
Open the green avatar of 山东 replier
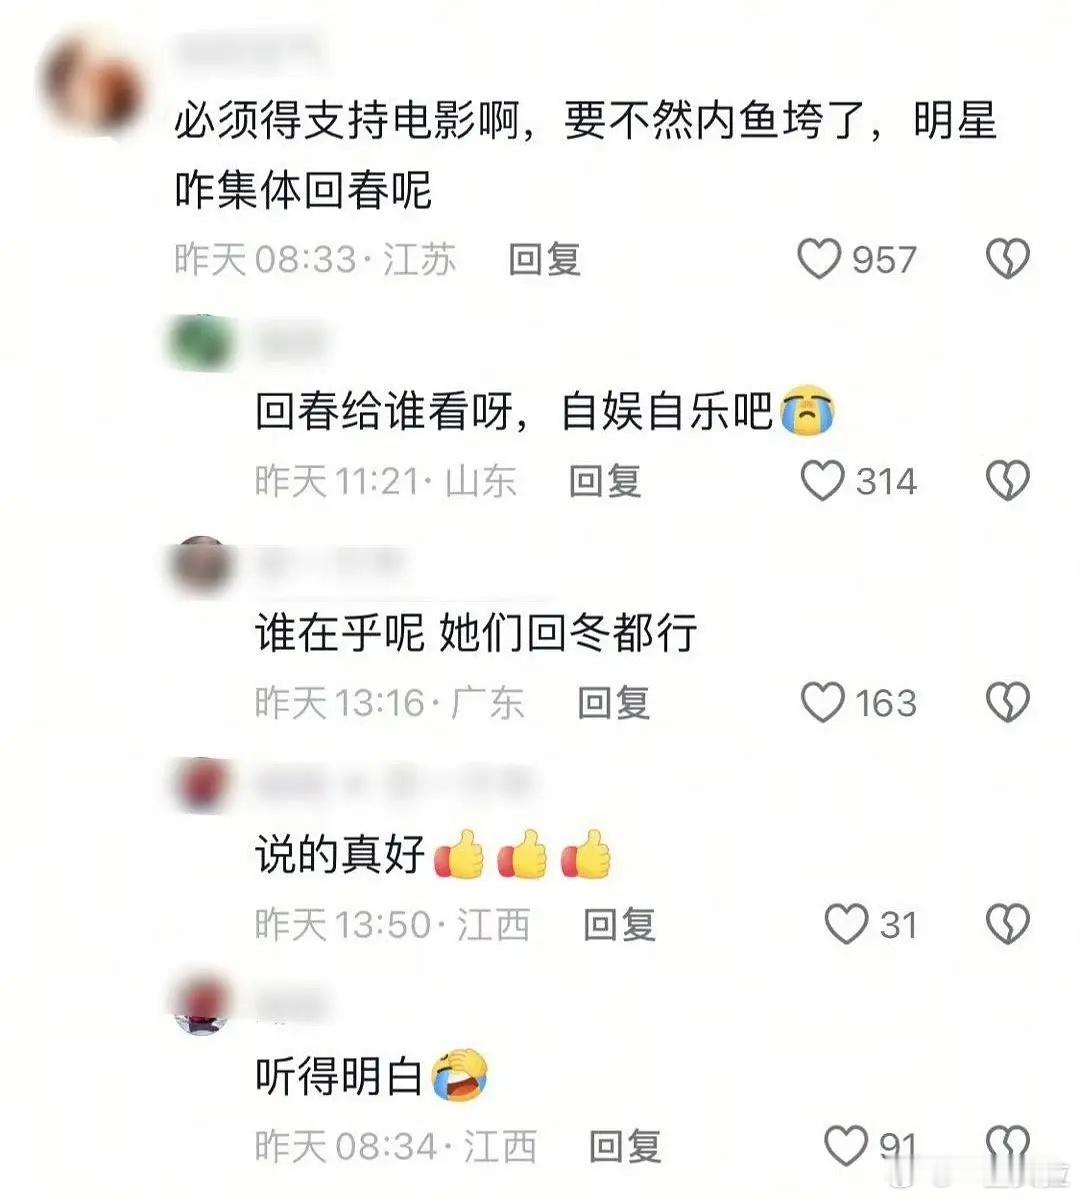pos(200,342)
